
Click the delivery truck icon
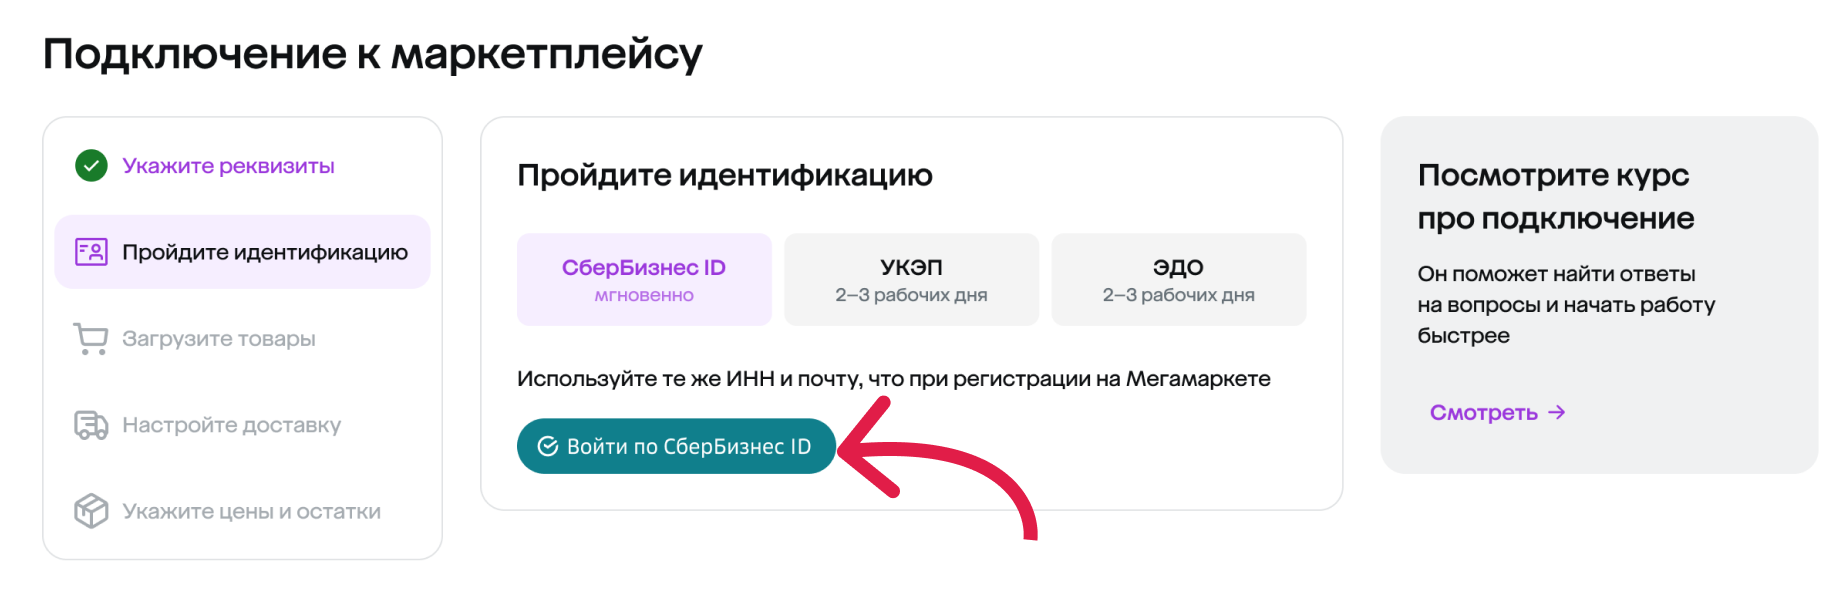[x=91, y=425]
